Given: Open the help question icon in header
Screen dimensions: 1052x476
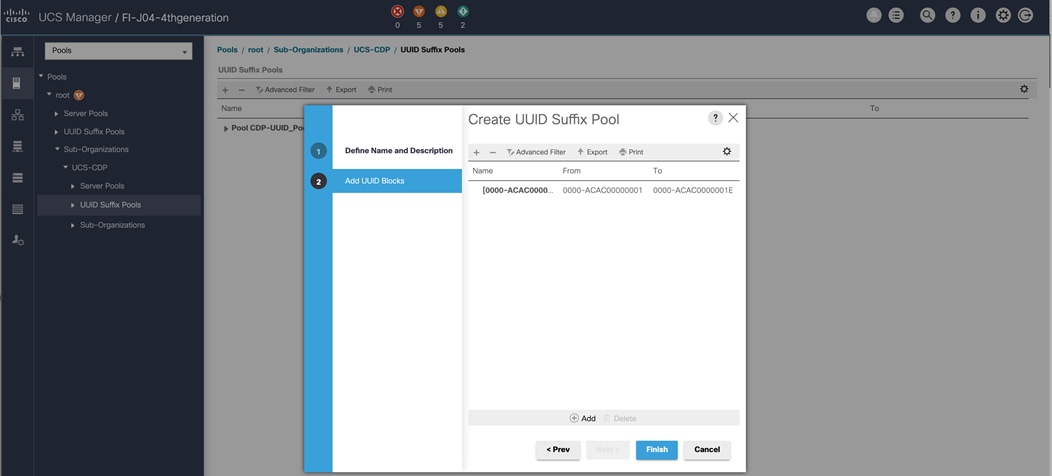Looking at the screenshot, I should 953,16.
